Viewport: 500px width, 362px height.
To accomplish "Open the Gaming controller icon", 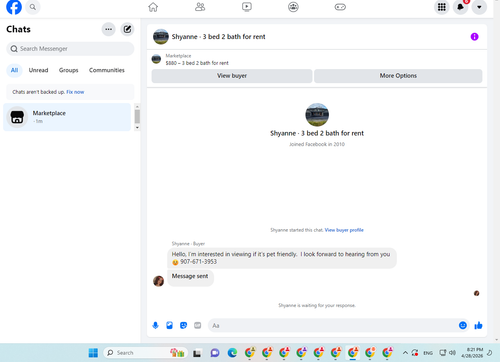I will (340, 7).
